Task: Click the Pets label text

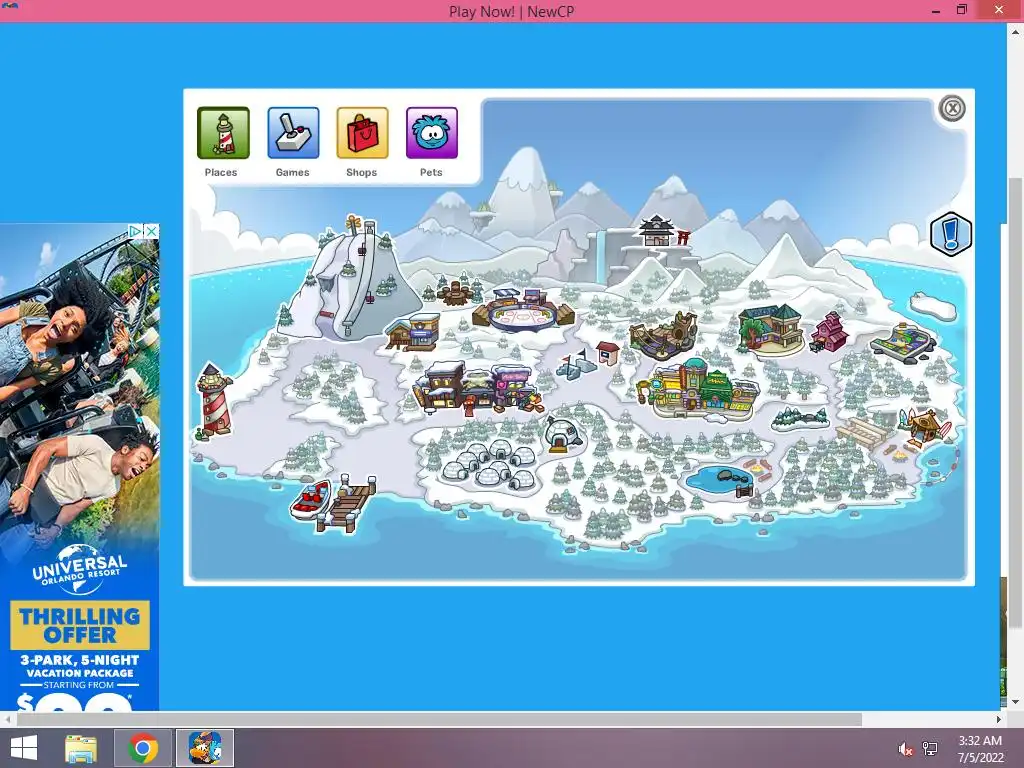Action: [431, 172]
